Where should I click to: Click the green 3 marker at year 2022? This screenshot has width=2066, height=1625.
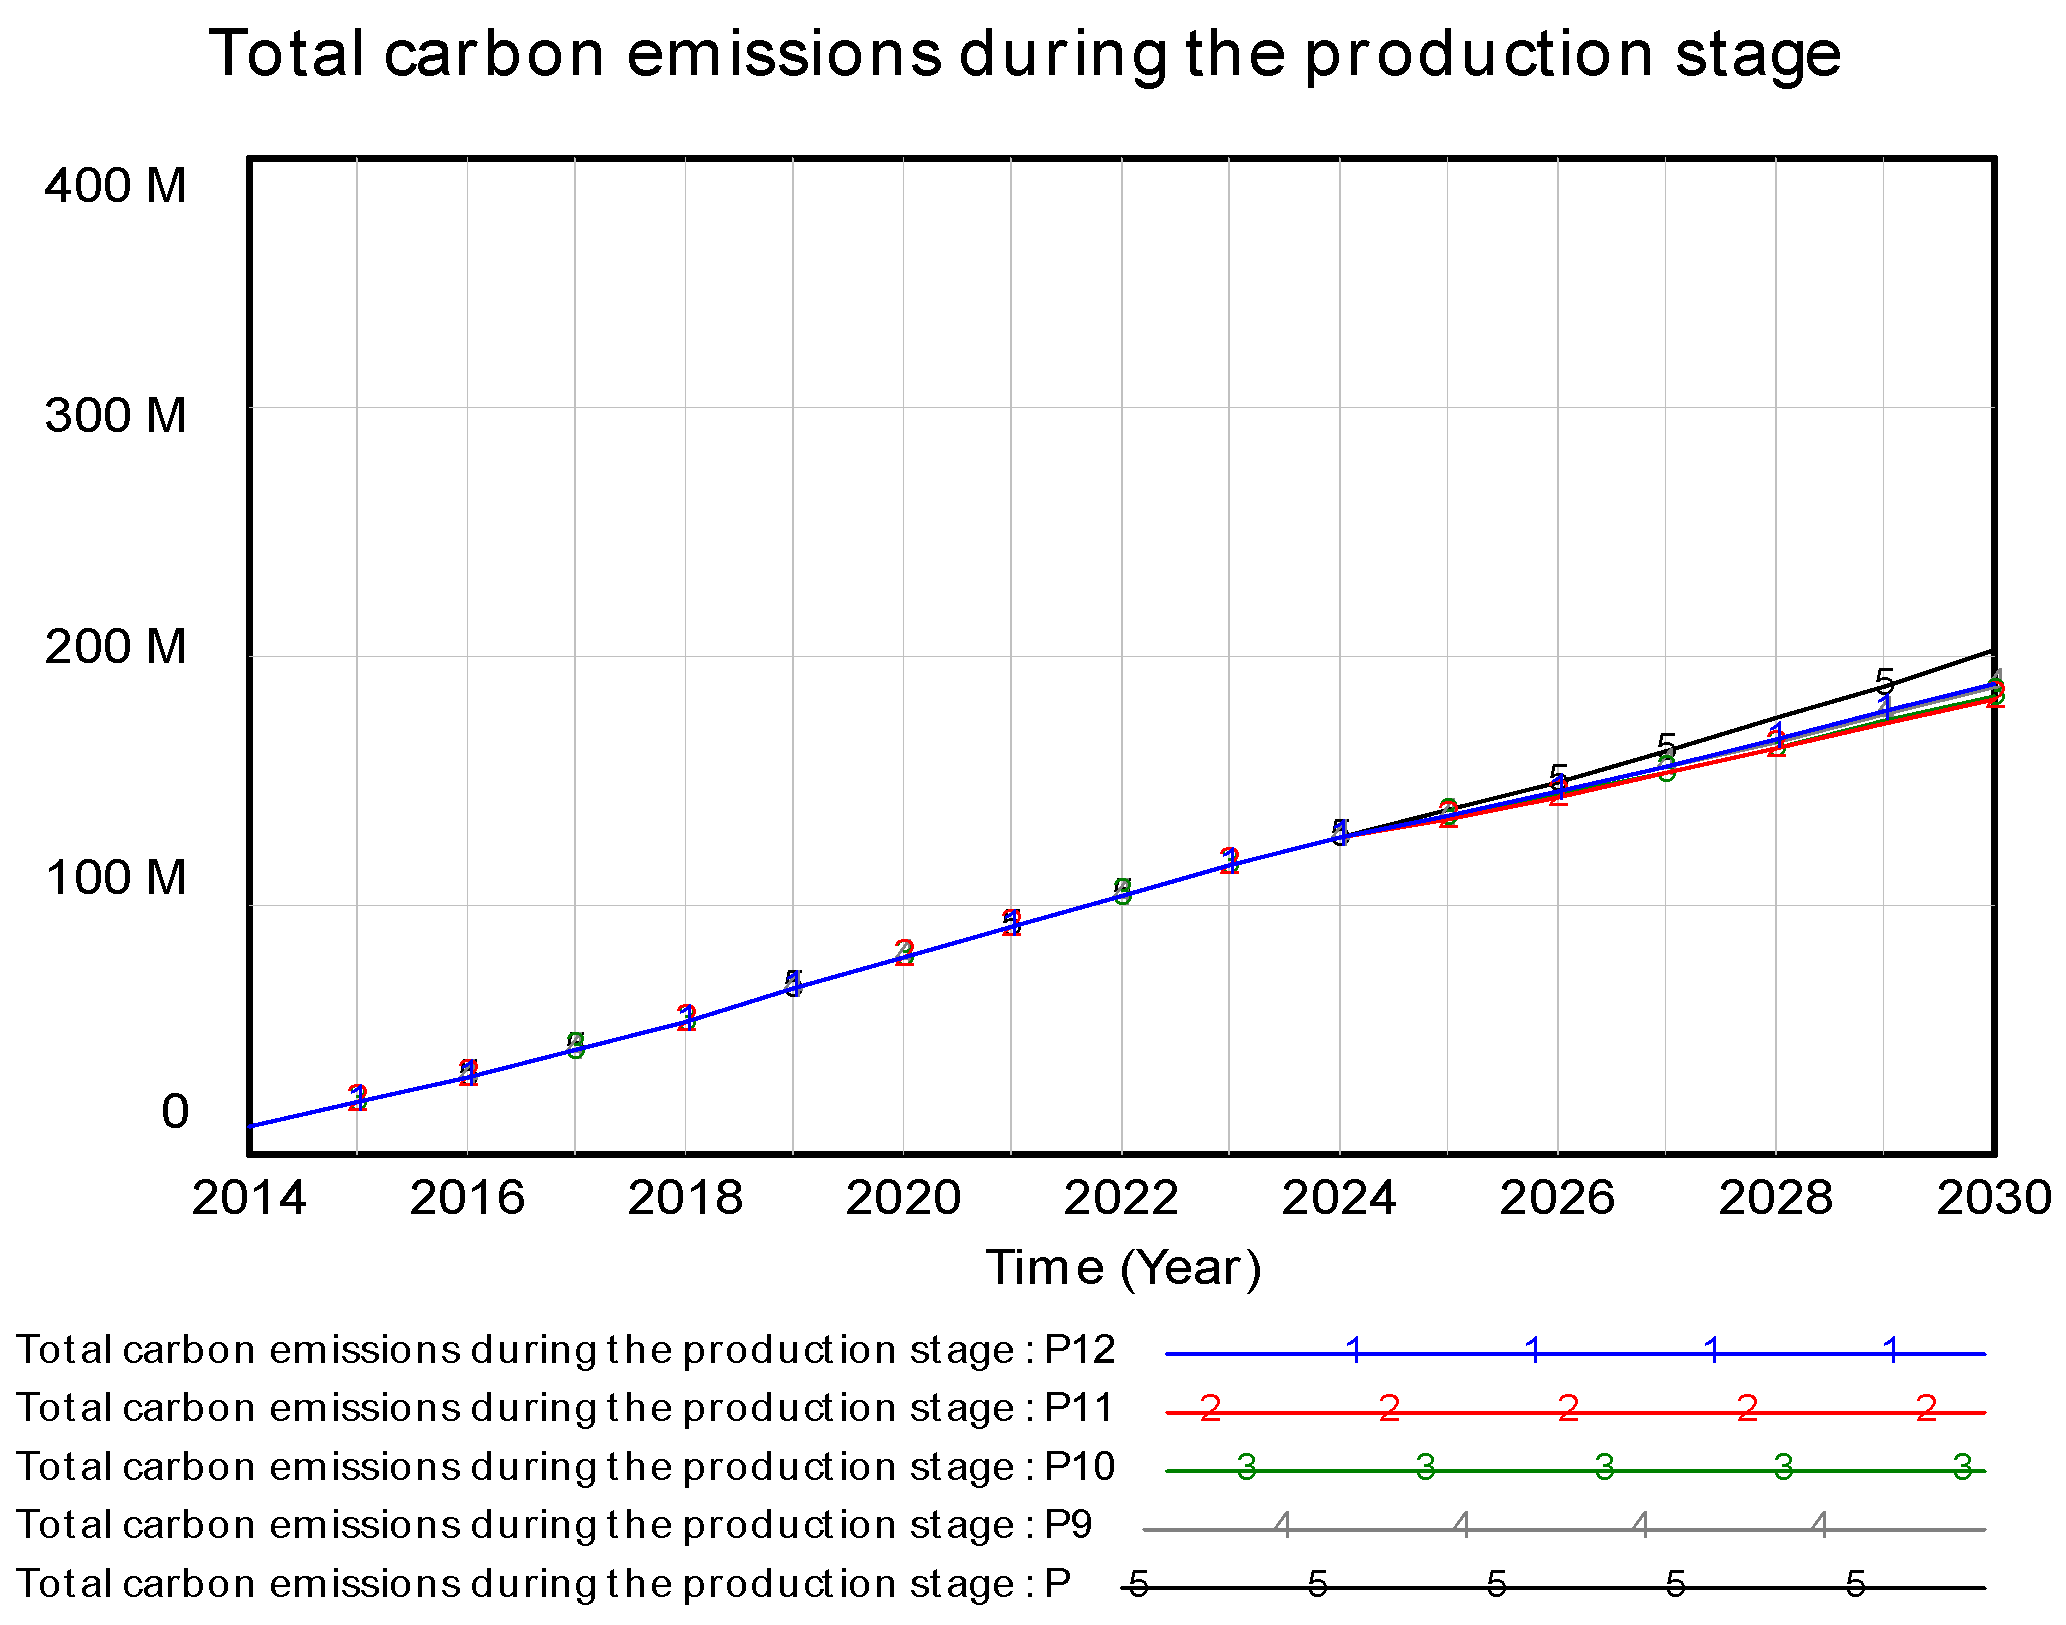1122,892
